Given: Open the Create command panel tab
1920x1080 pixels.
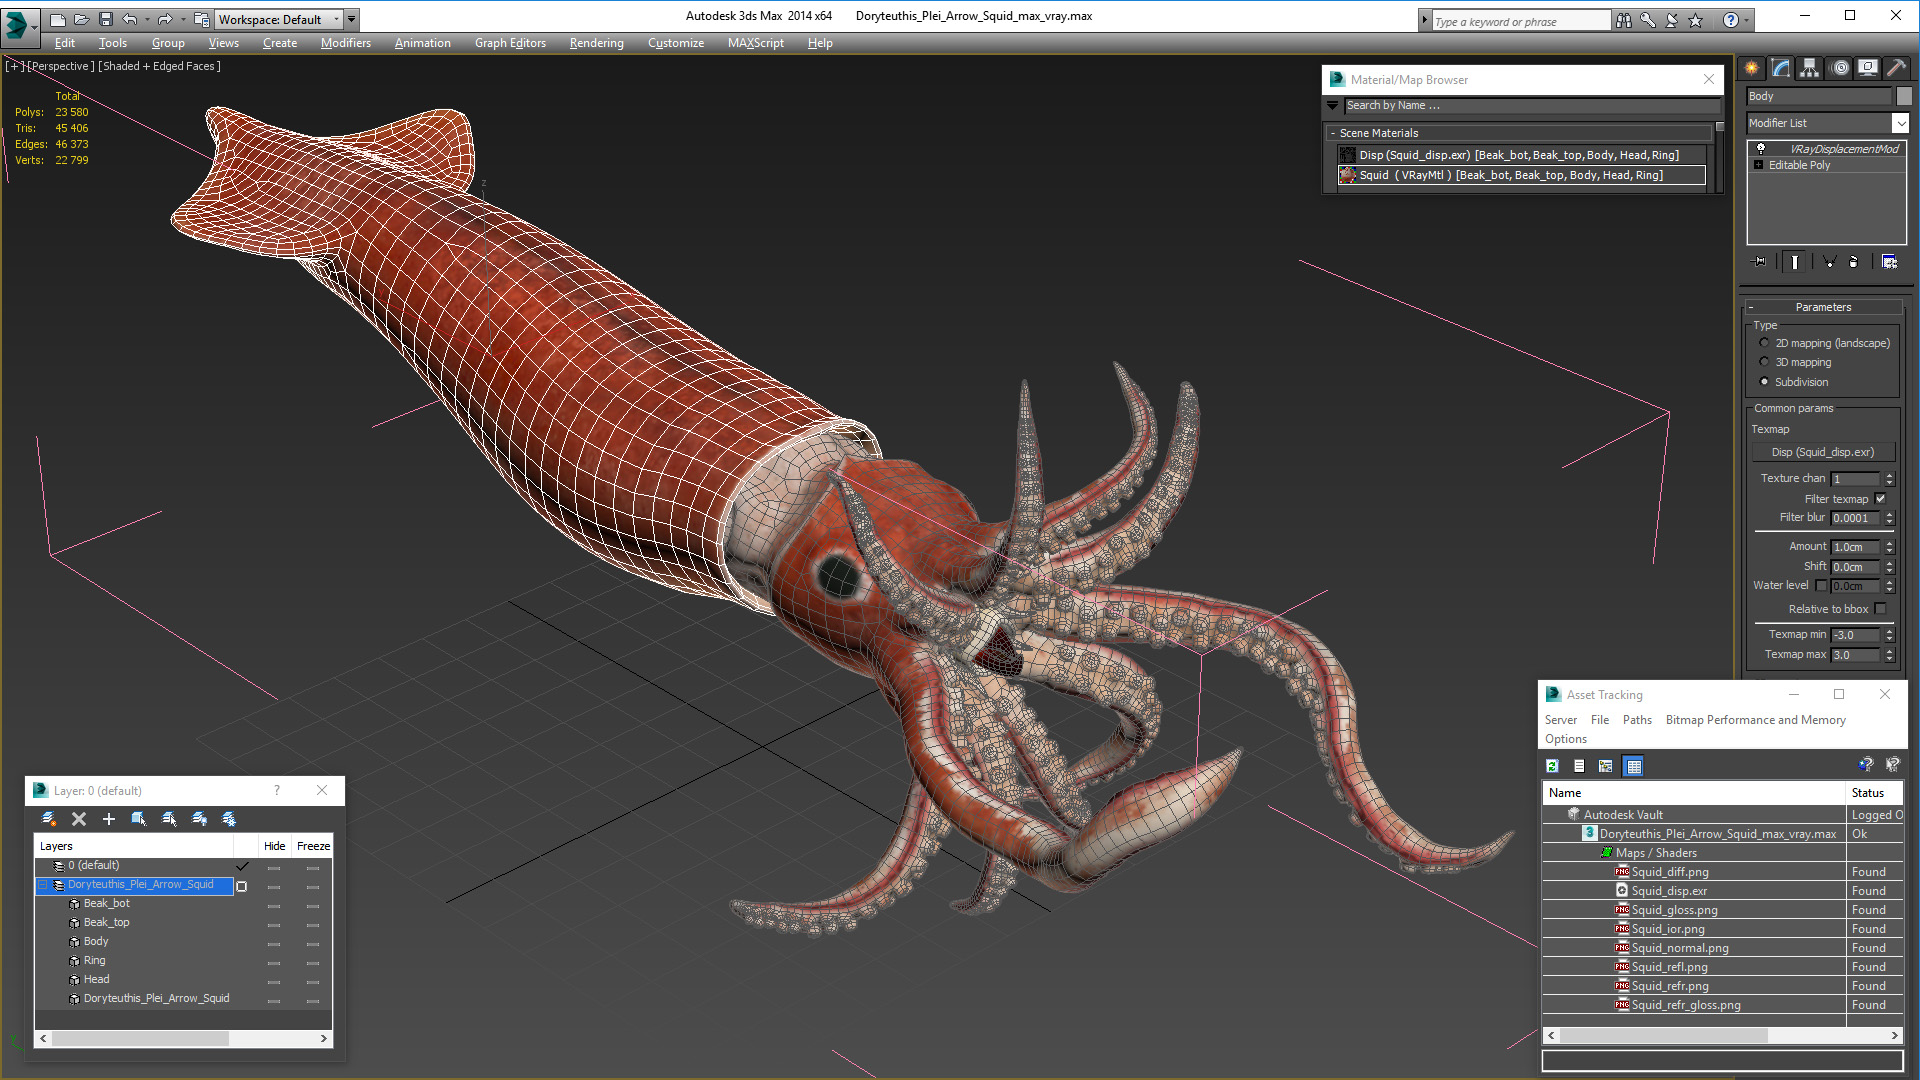Looking at the screenshot, I should click(1752, 68).
